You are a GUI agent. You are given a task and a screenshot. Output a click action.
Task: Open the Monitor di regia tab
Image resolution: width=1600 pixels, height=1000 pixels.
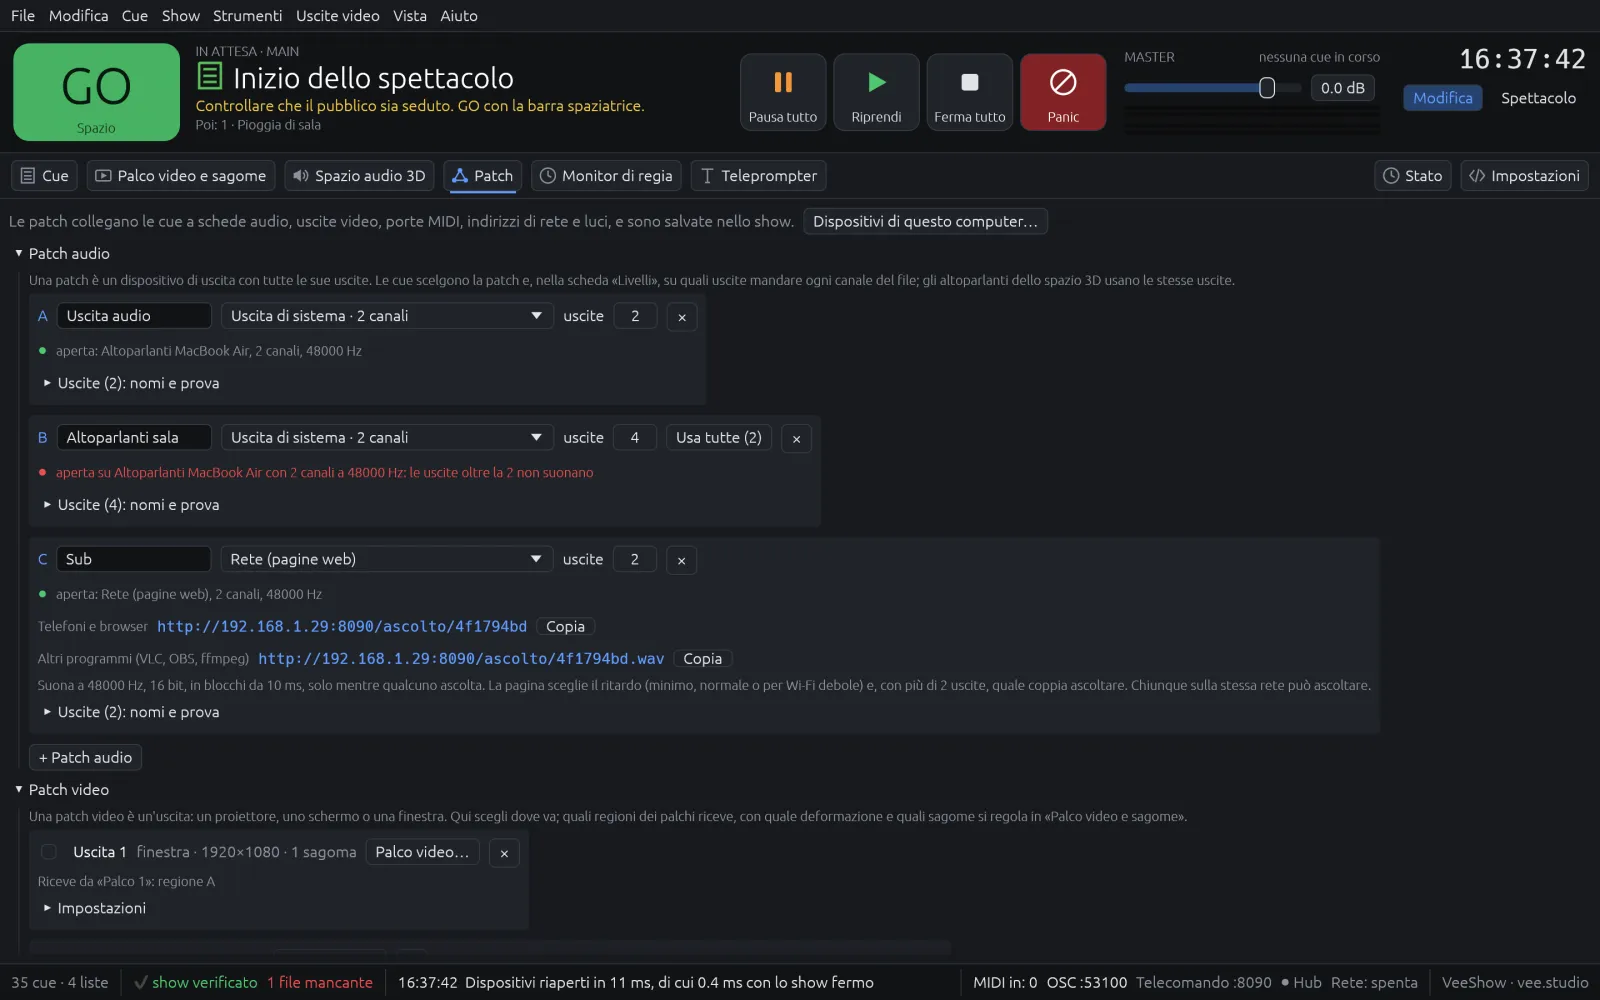pyautogui.click(x=606, y=176)
